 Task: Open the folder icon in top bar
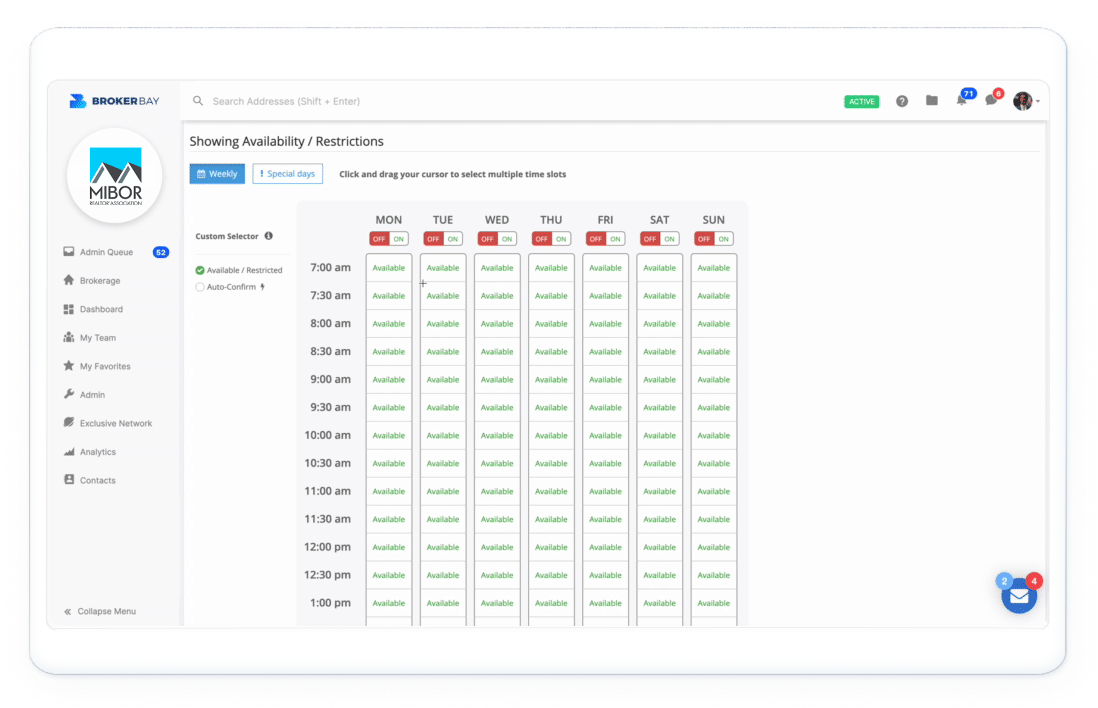click(x=931, y=101)
